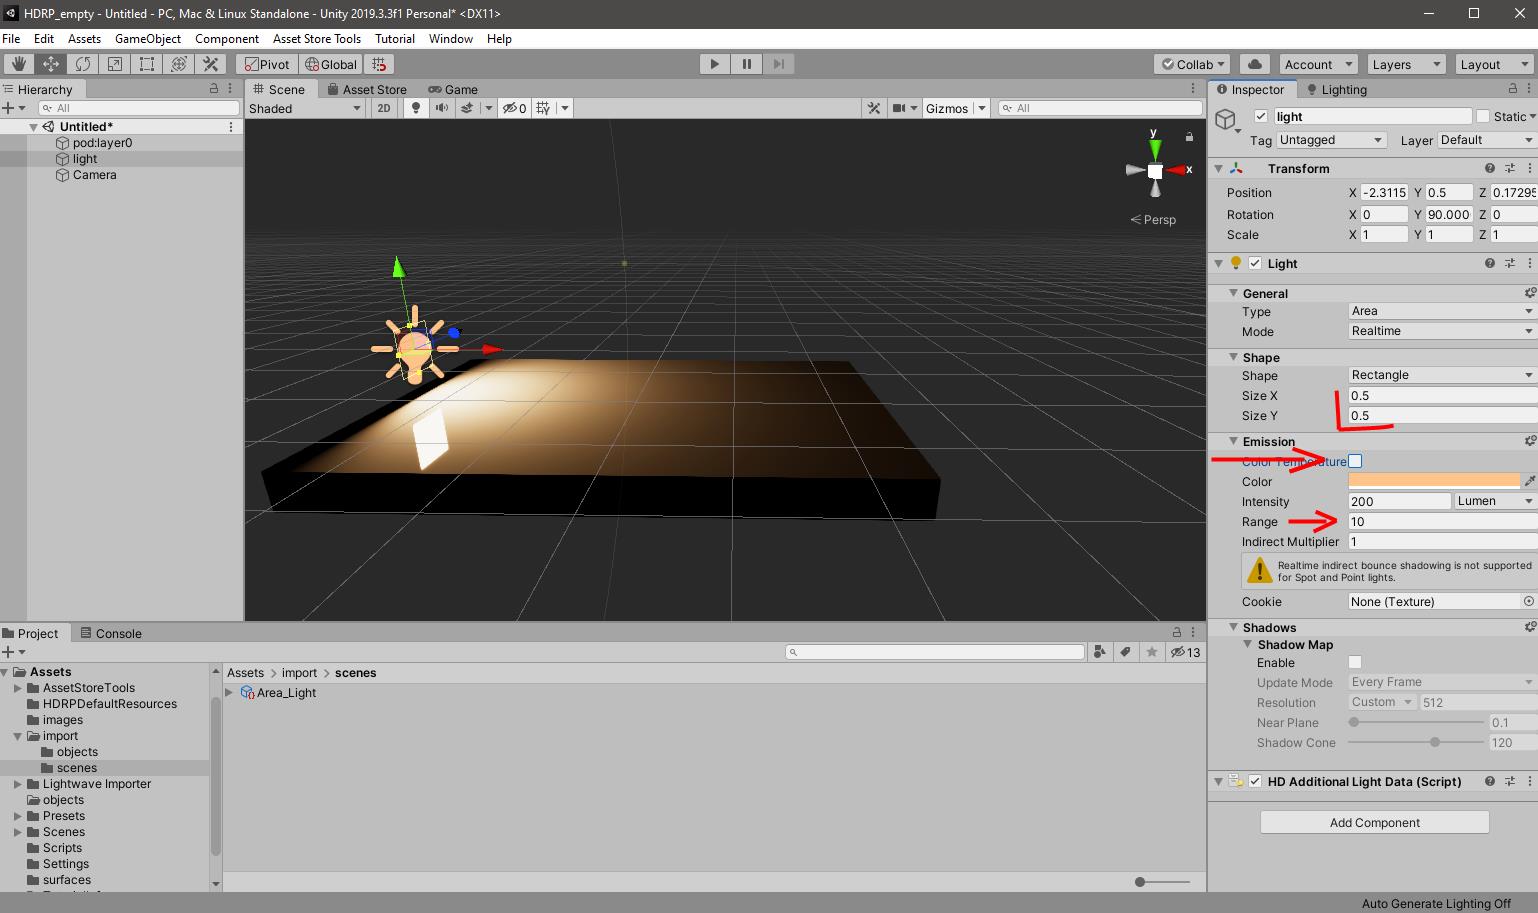Click the Add Component button

(1374, 822)
